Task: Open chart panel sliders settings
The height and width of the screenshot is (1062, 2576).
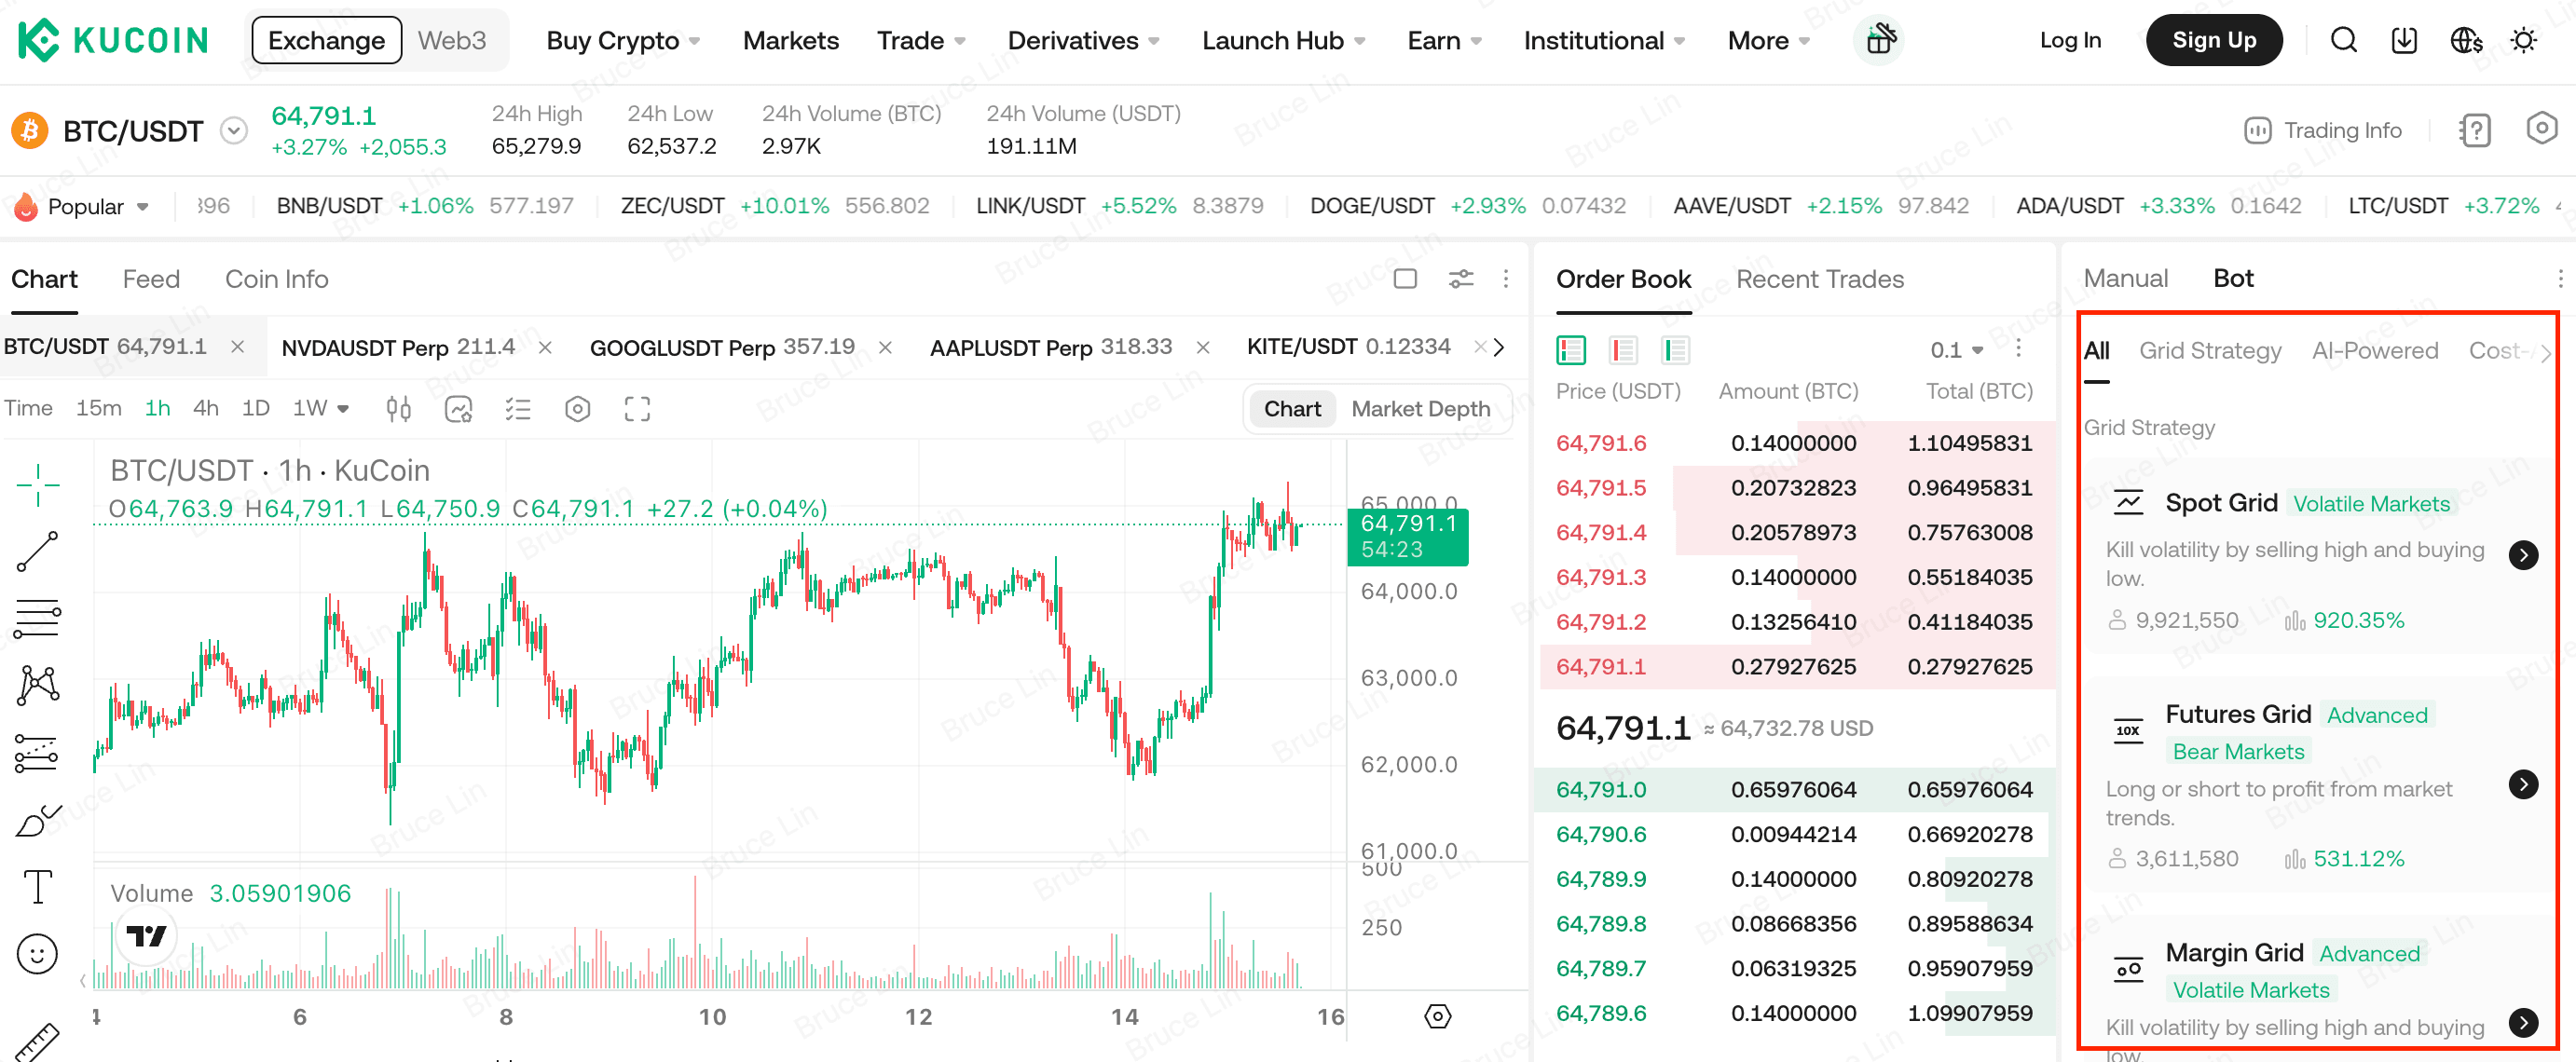Action: [1461, 279]
